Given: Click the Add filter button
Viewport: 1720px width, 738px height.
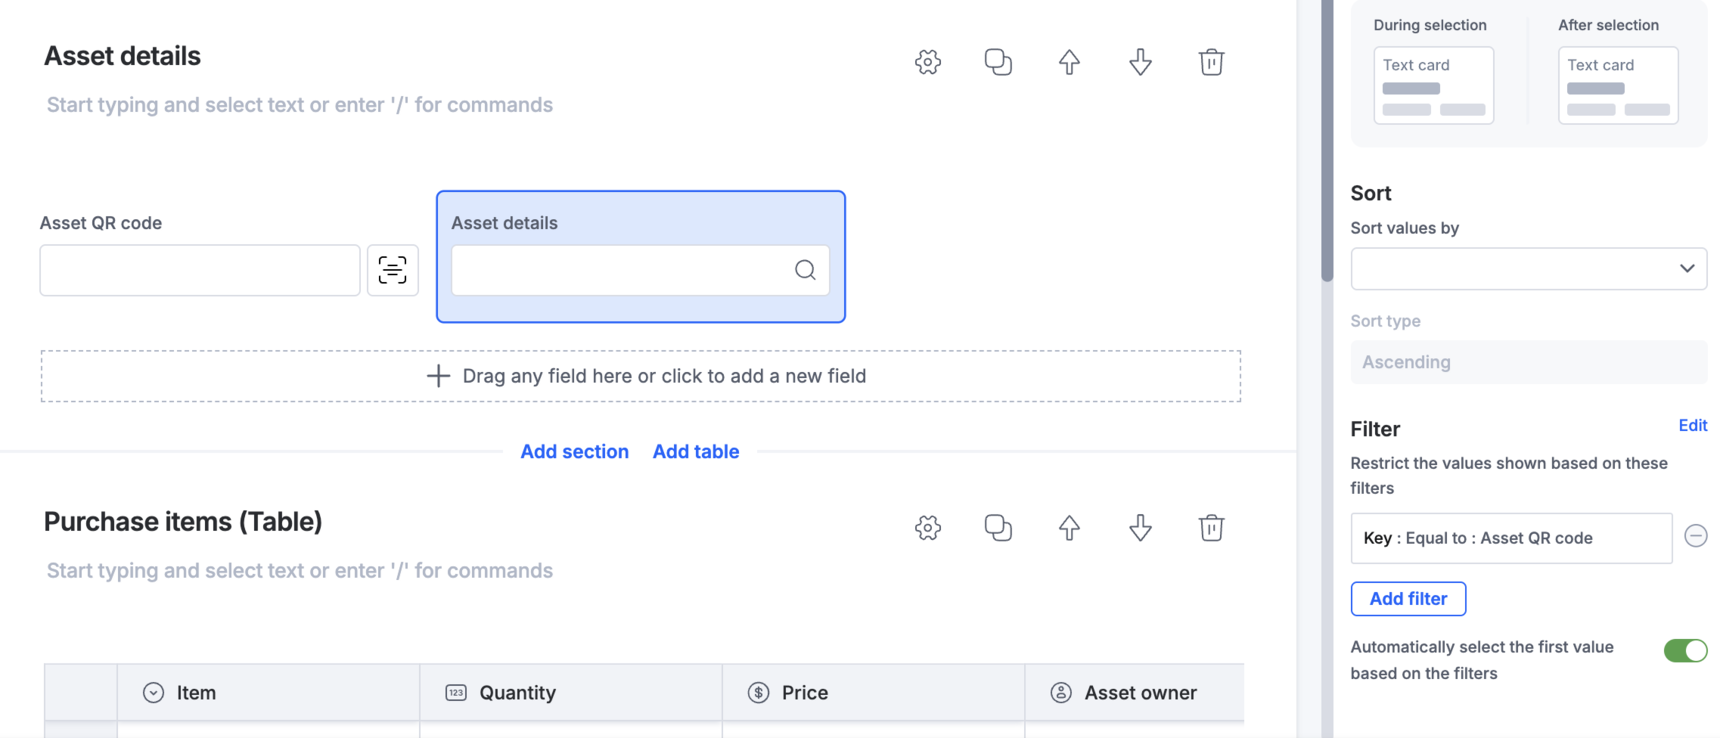Looking at the screenshot, I should 1408,599.
